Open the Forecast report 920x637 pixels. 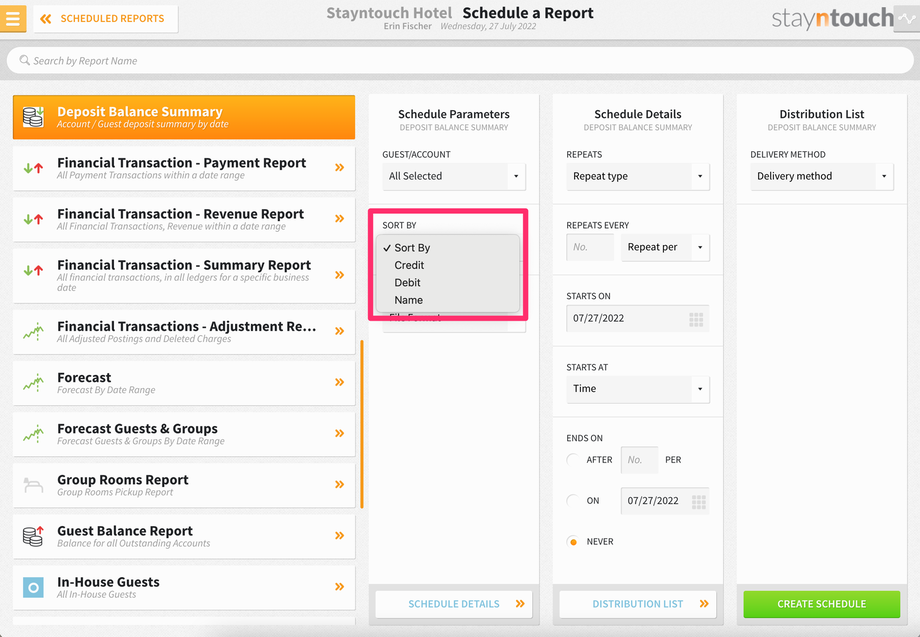click(184, 383)
